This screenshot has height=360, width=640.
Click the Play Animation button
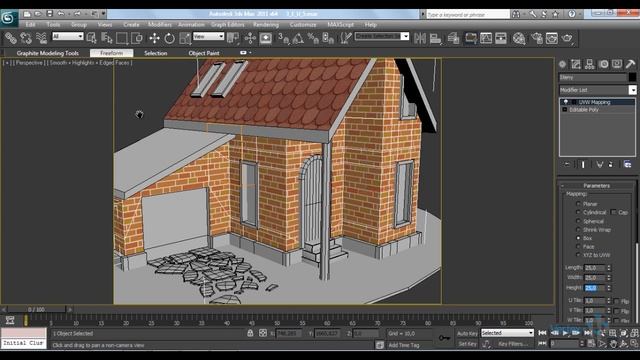pos(565,333)
